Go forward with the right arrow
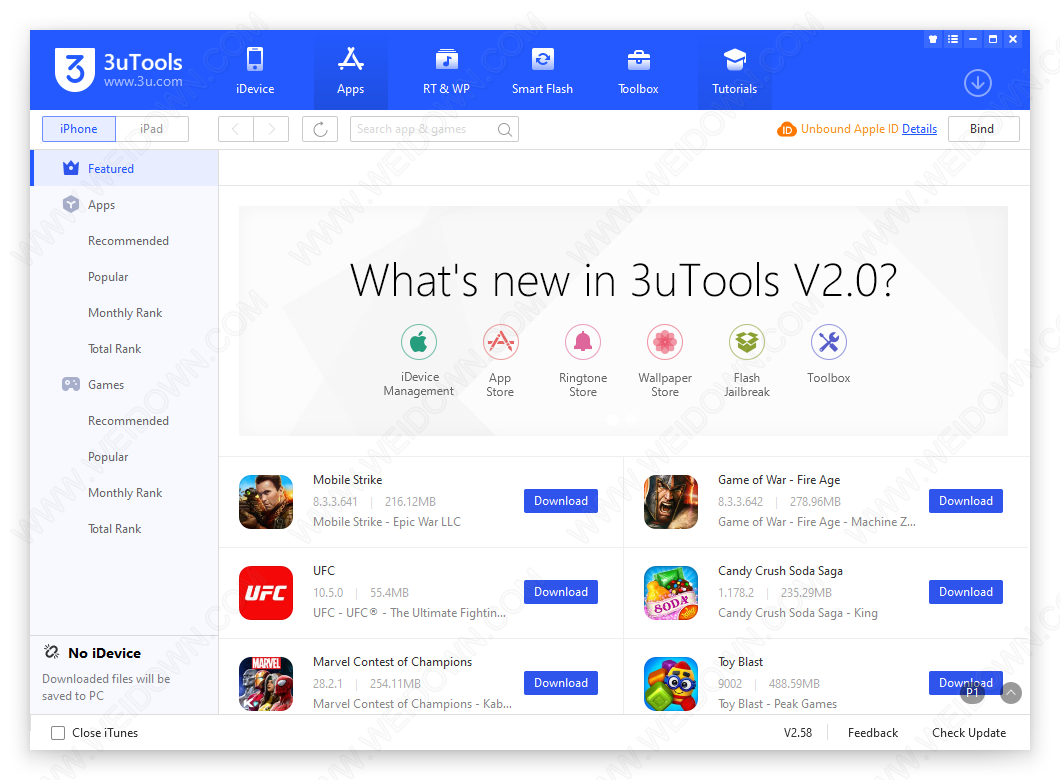Screen dimensions: 1060x780 (271, 129)
